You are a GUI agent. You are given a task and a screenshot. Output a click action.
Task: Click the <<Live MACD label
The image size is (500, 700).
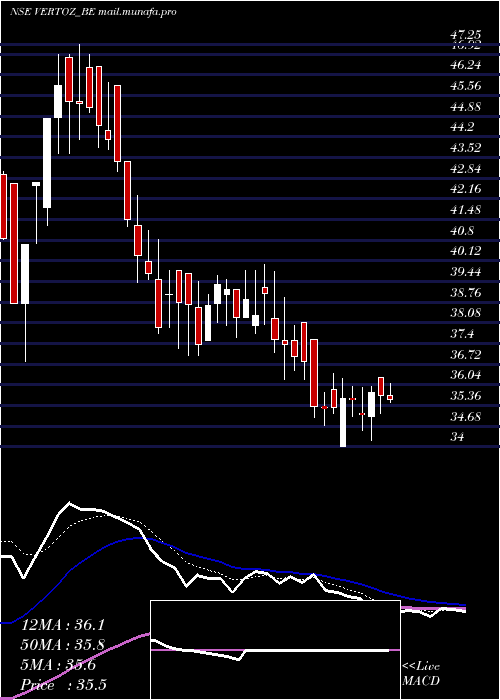(421, 674)
